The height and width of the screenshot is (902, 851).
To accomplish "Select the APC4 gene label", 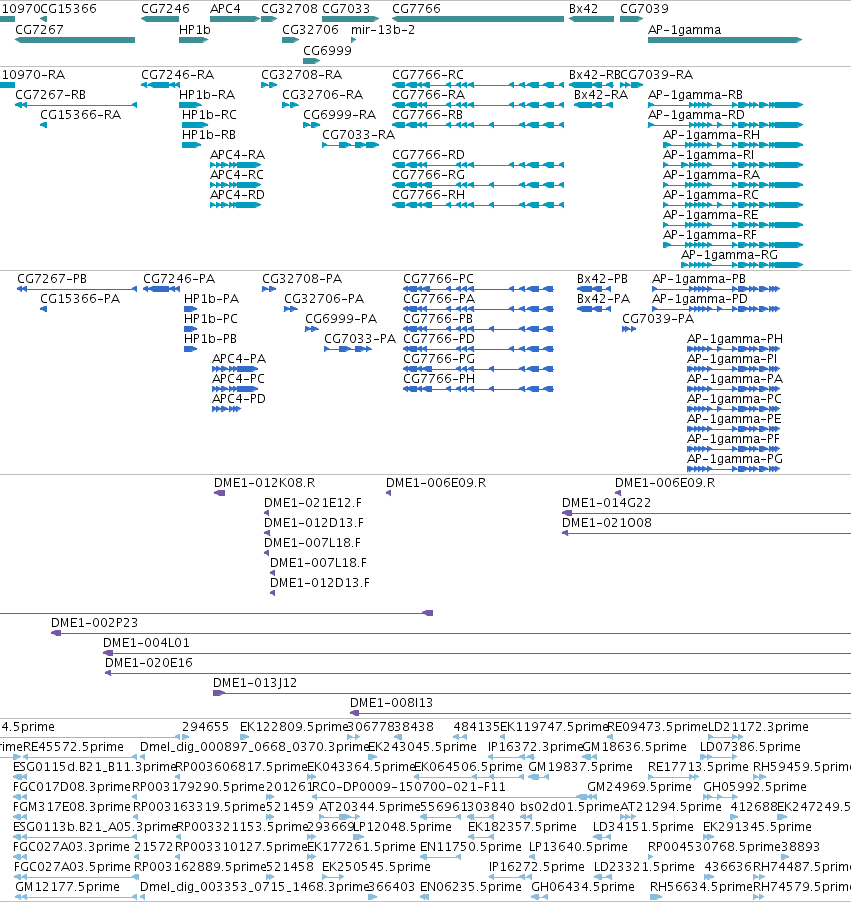I will click(225, 9).
